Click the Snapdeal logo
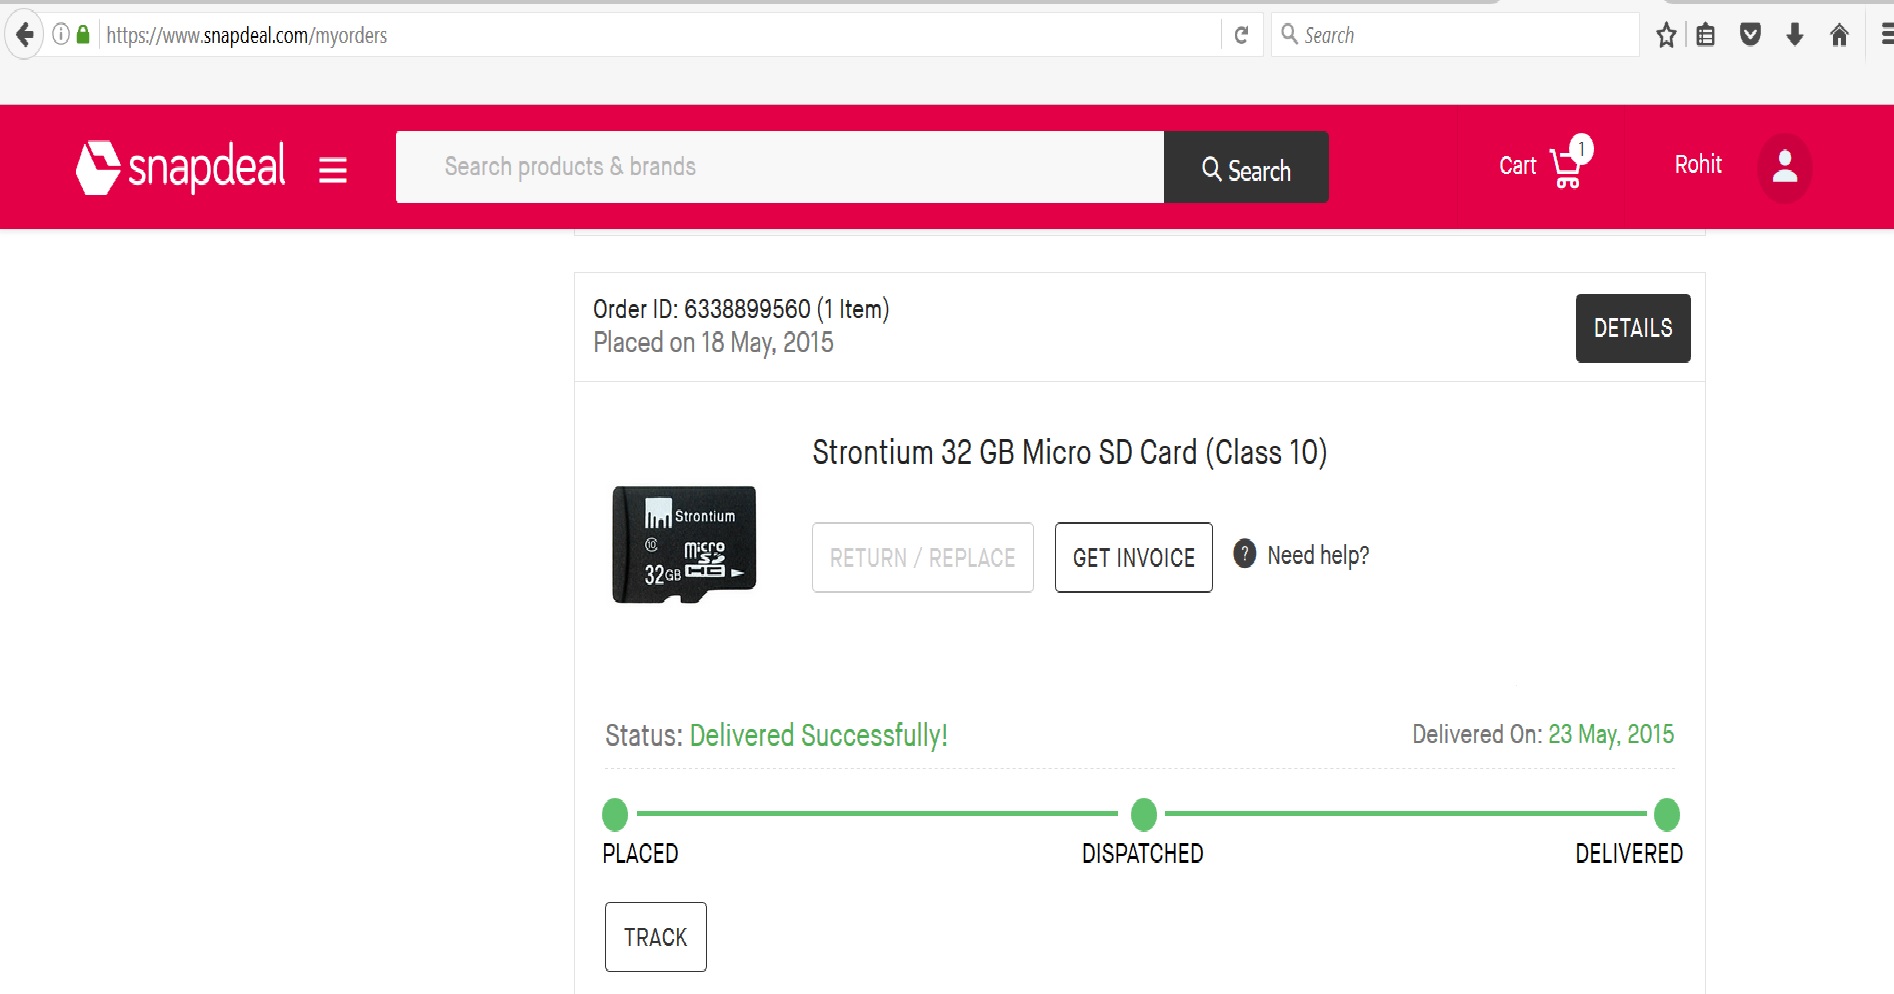 pos(181,167)
